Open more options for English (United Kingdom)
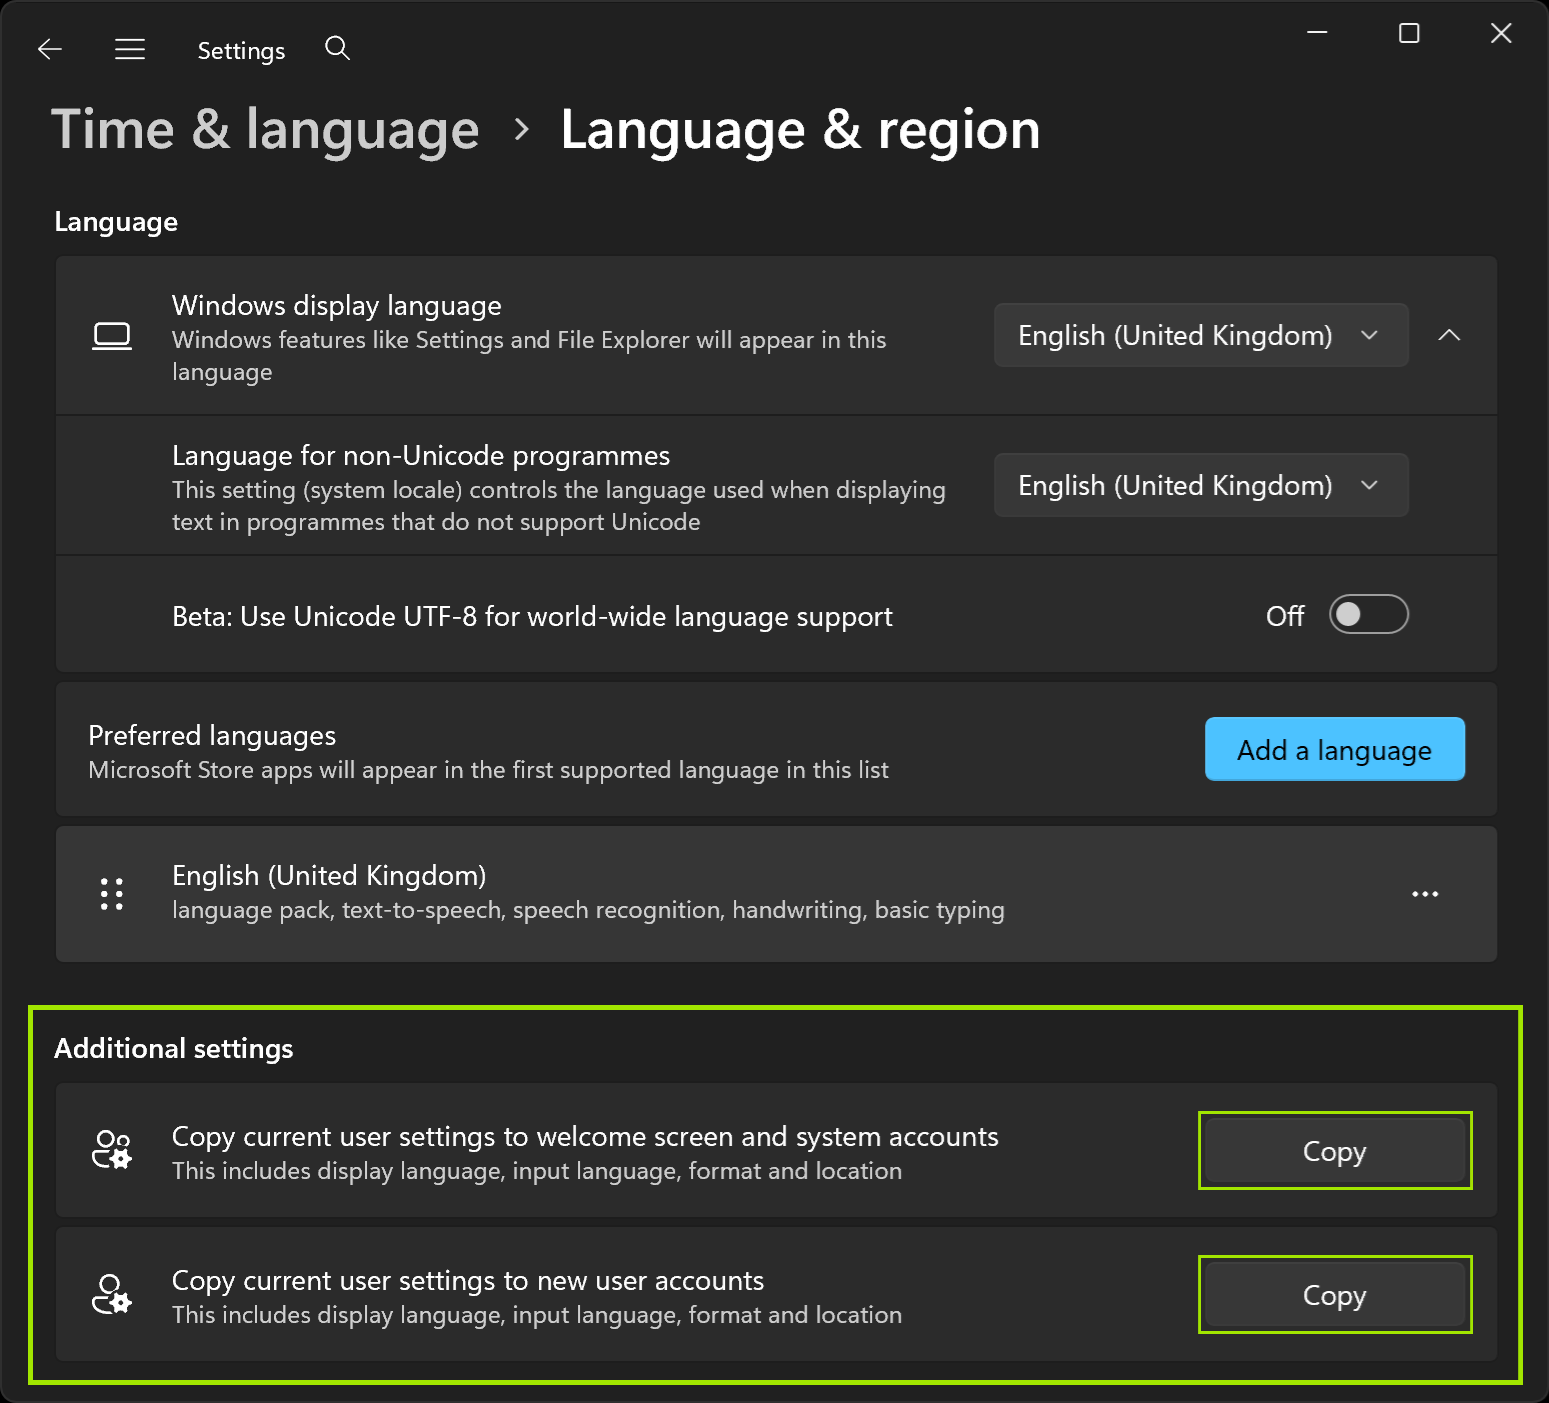Image resolution: width=1549 pixels, height=1403 pixels. tap(1424, 894)
